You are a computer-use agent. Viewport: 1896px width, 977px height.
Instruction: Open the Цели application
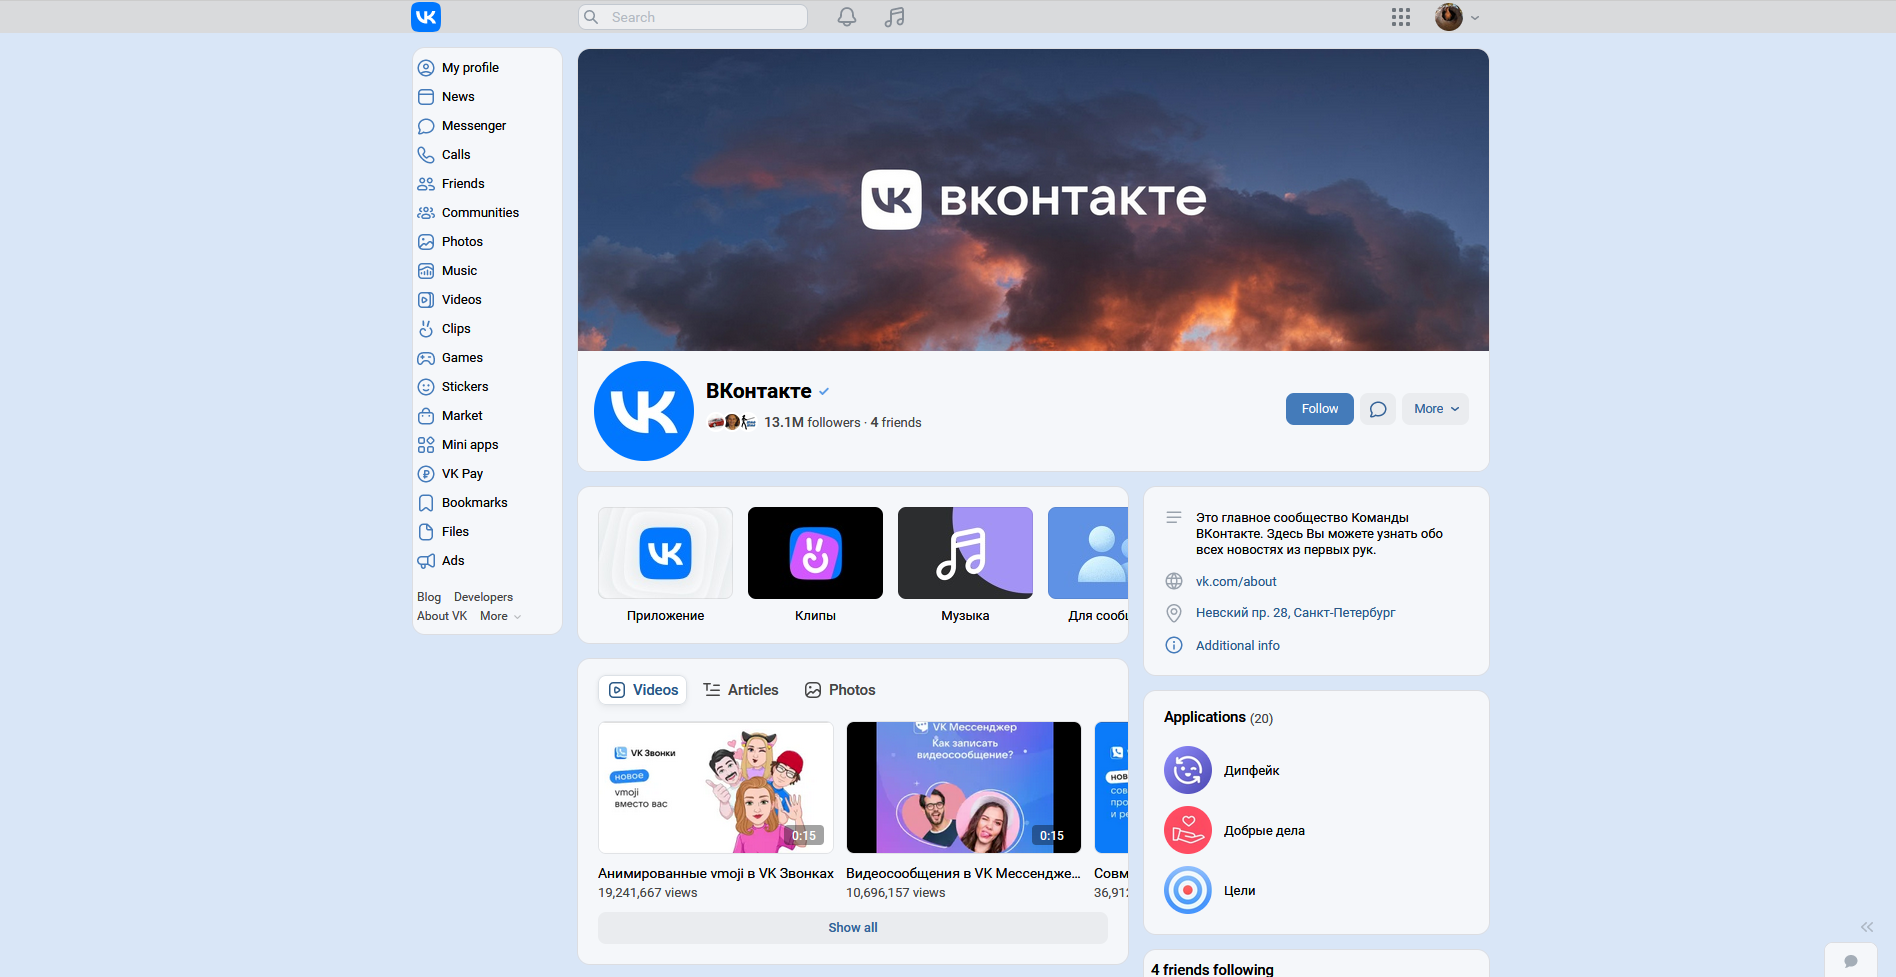[x=1210, y=891]
